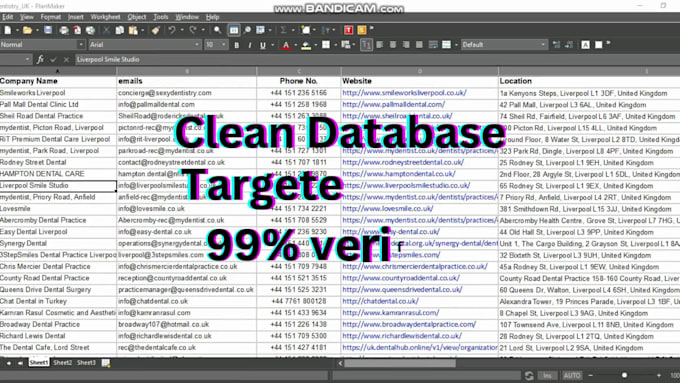
Task: Decrease indent with the arrow icon after Default
Action: coord(556,45)
